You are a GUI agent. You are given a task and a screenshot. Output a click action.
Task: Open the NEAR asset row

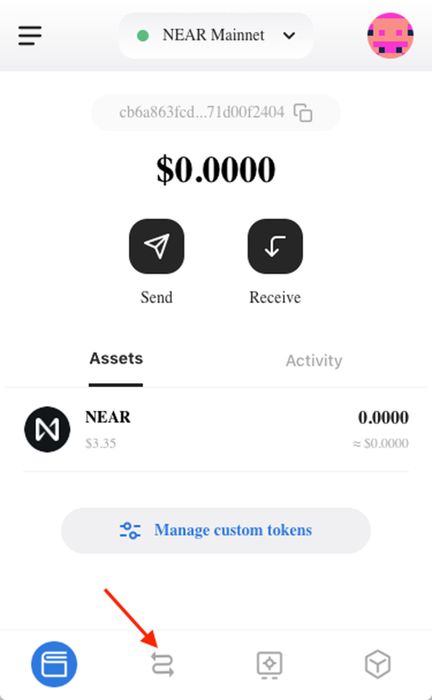(x=216, y=429)
